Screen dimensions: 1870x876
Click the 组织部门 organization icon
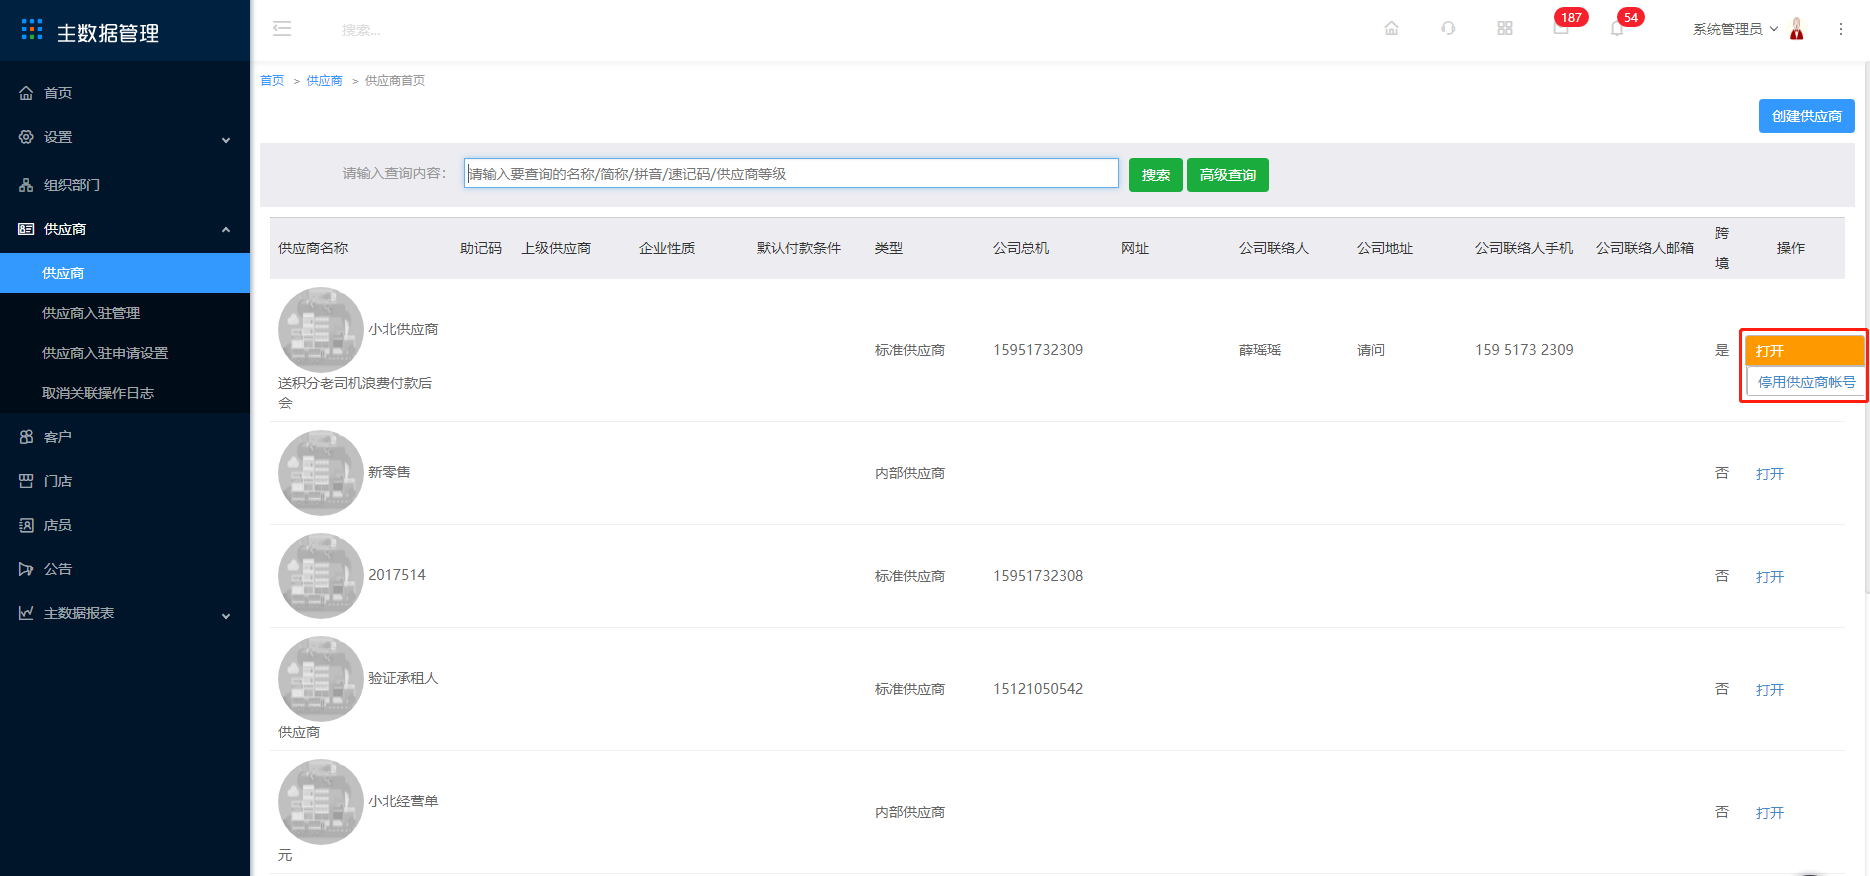(26, 185)
